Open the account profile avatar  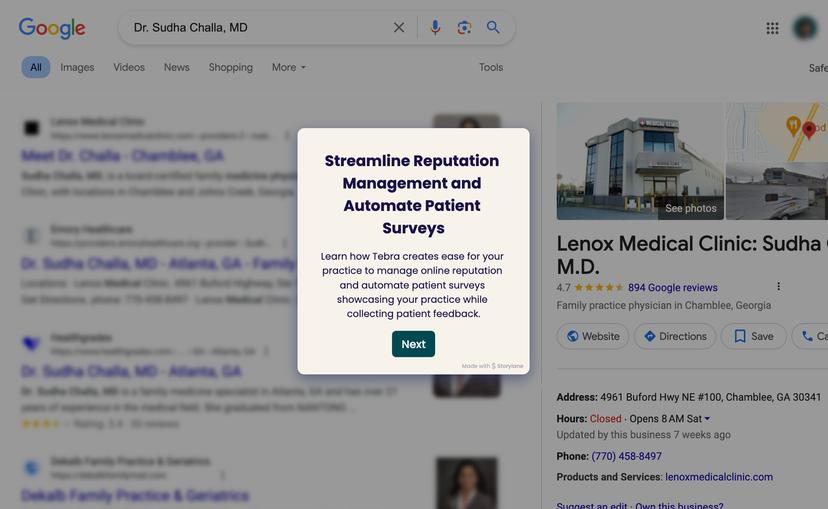pyautogui.click(x=805, y=28)
